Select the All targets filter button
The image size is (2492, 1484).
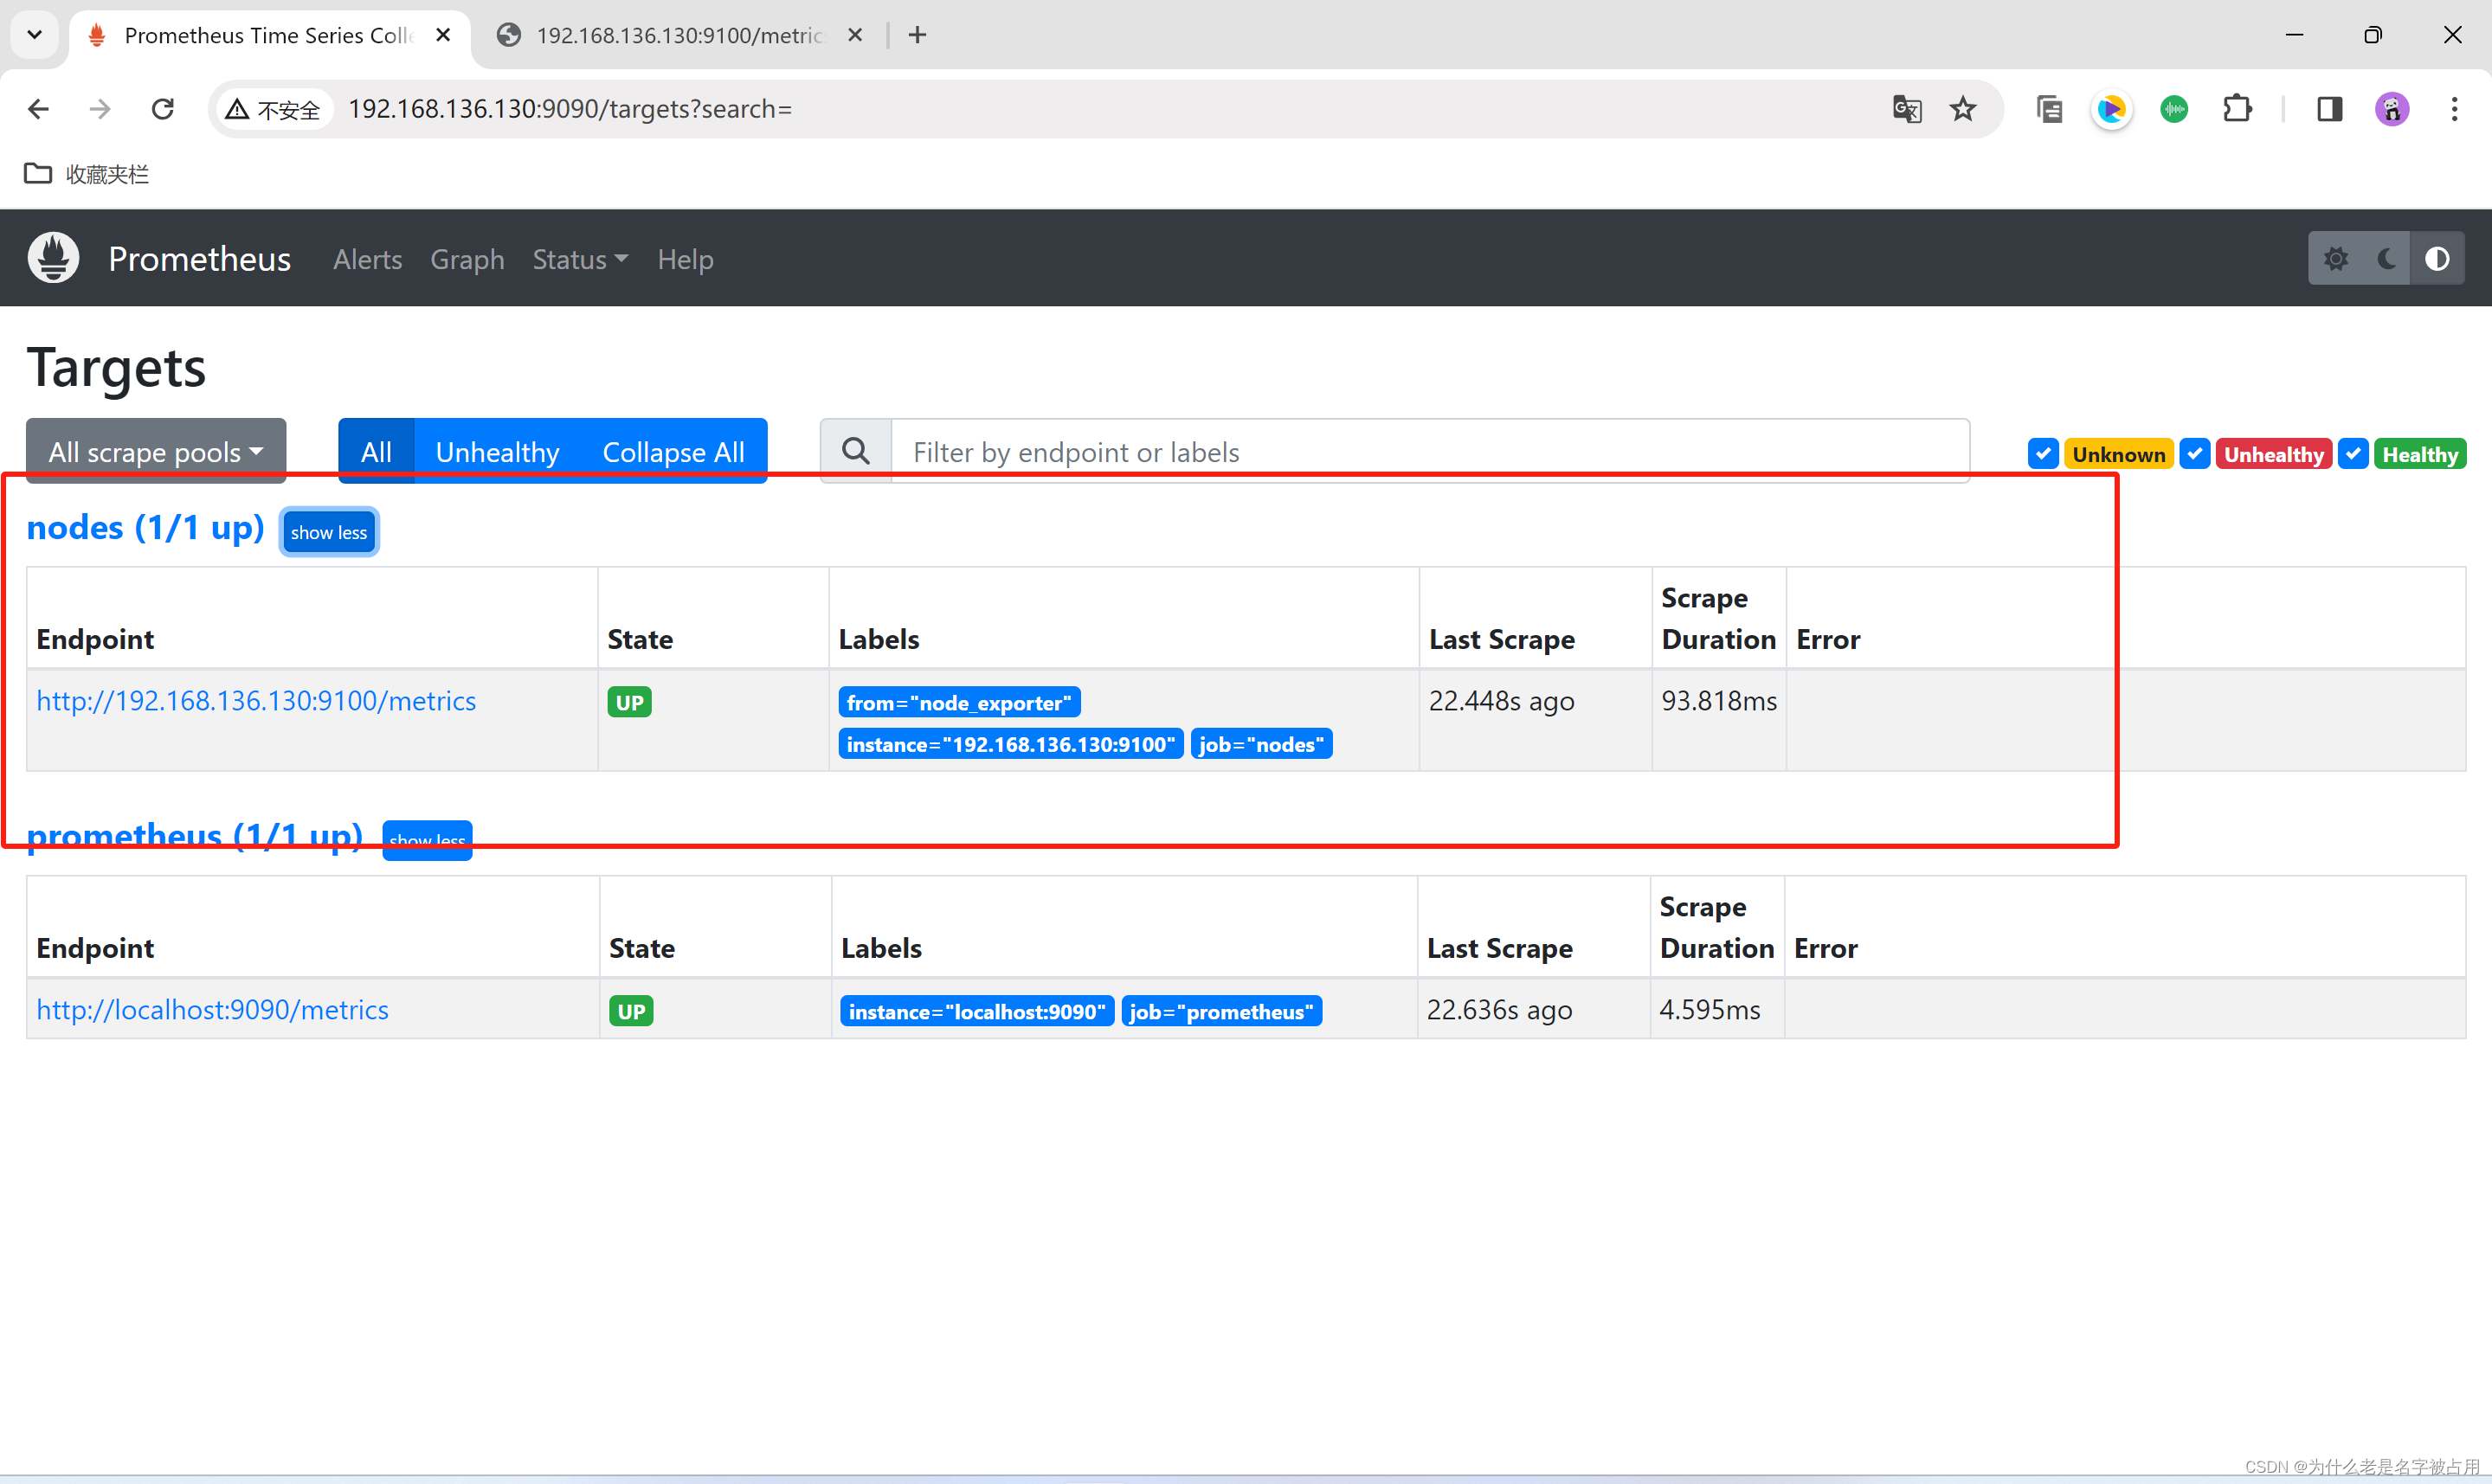pyautogui.click(x=376, y=451)
